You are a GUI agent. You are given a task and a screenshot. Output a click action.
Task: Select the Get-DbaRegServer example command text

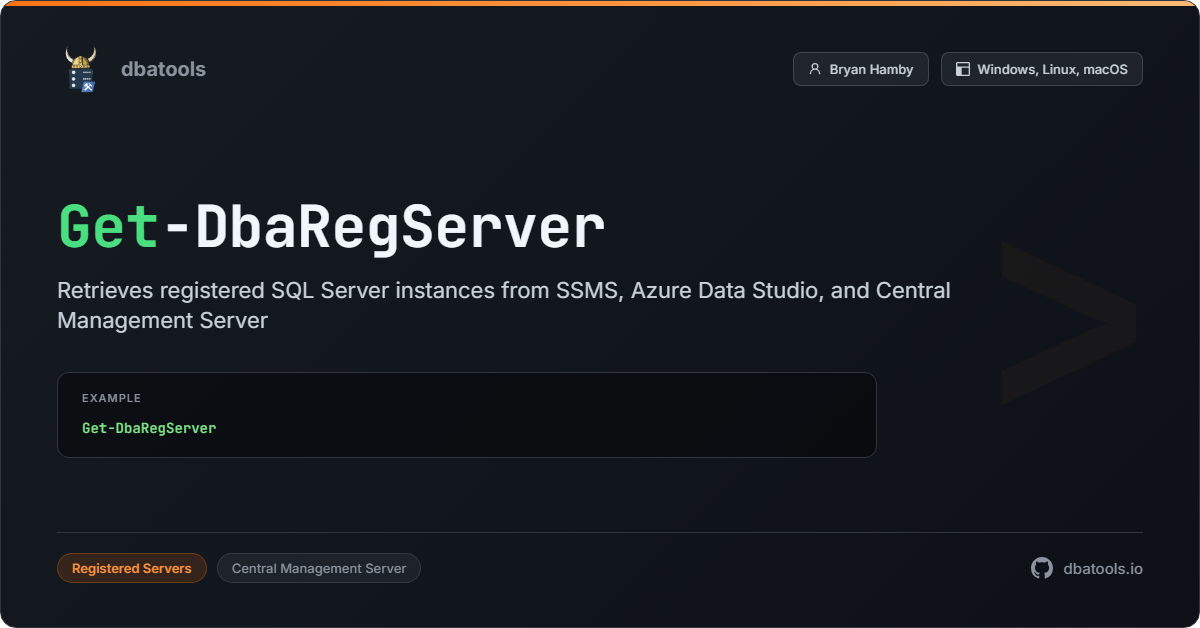pos(149,428)
